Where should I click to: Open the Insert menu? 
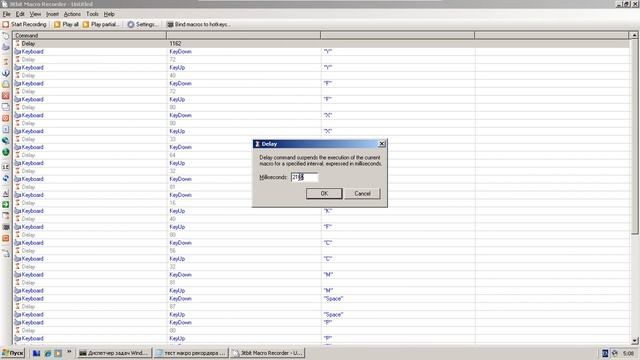click(x=52, y=14)
